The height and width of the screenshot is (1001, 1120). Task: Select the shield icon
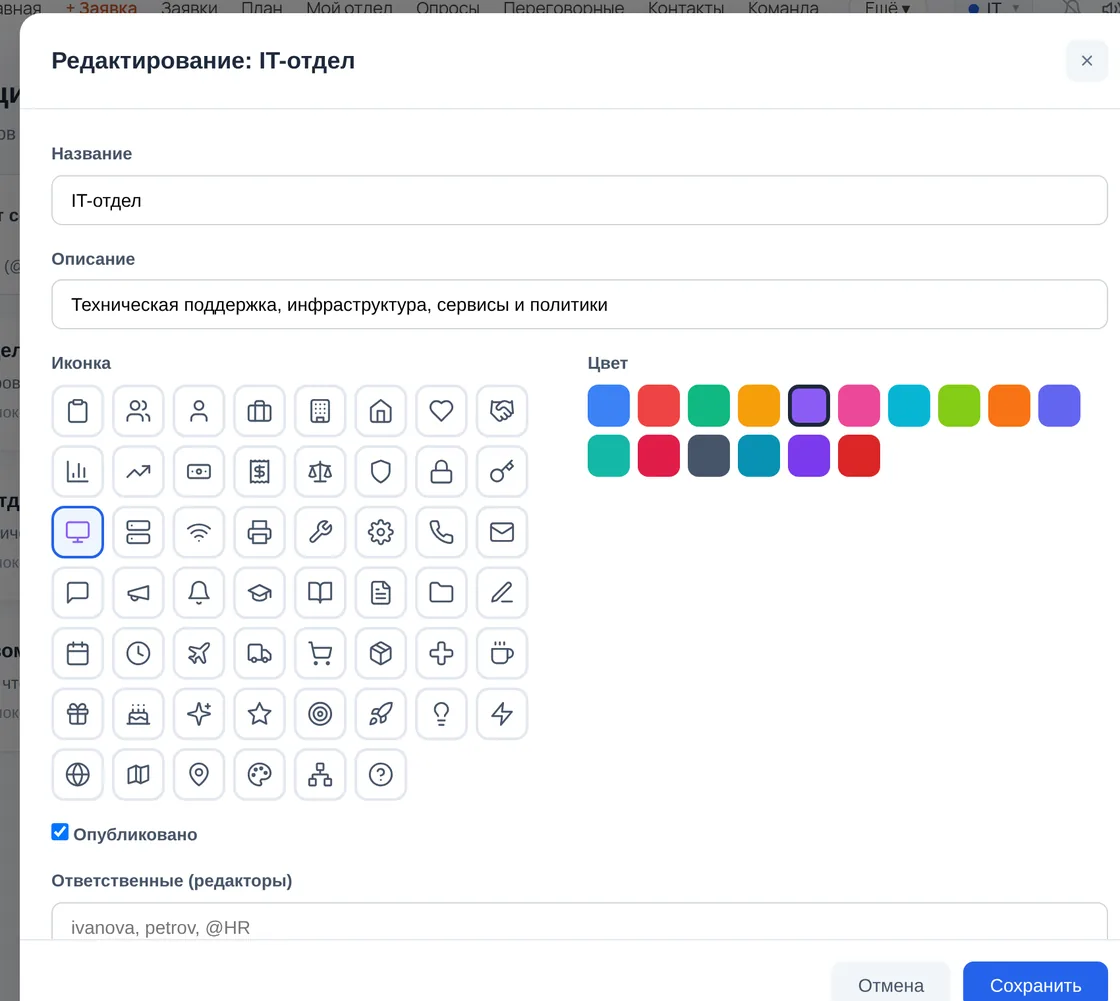[381, 472]
